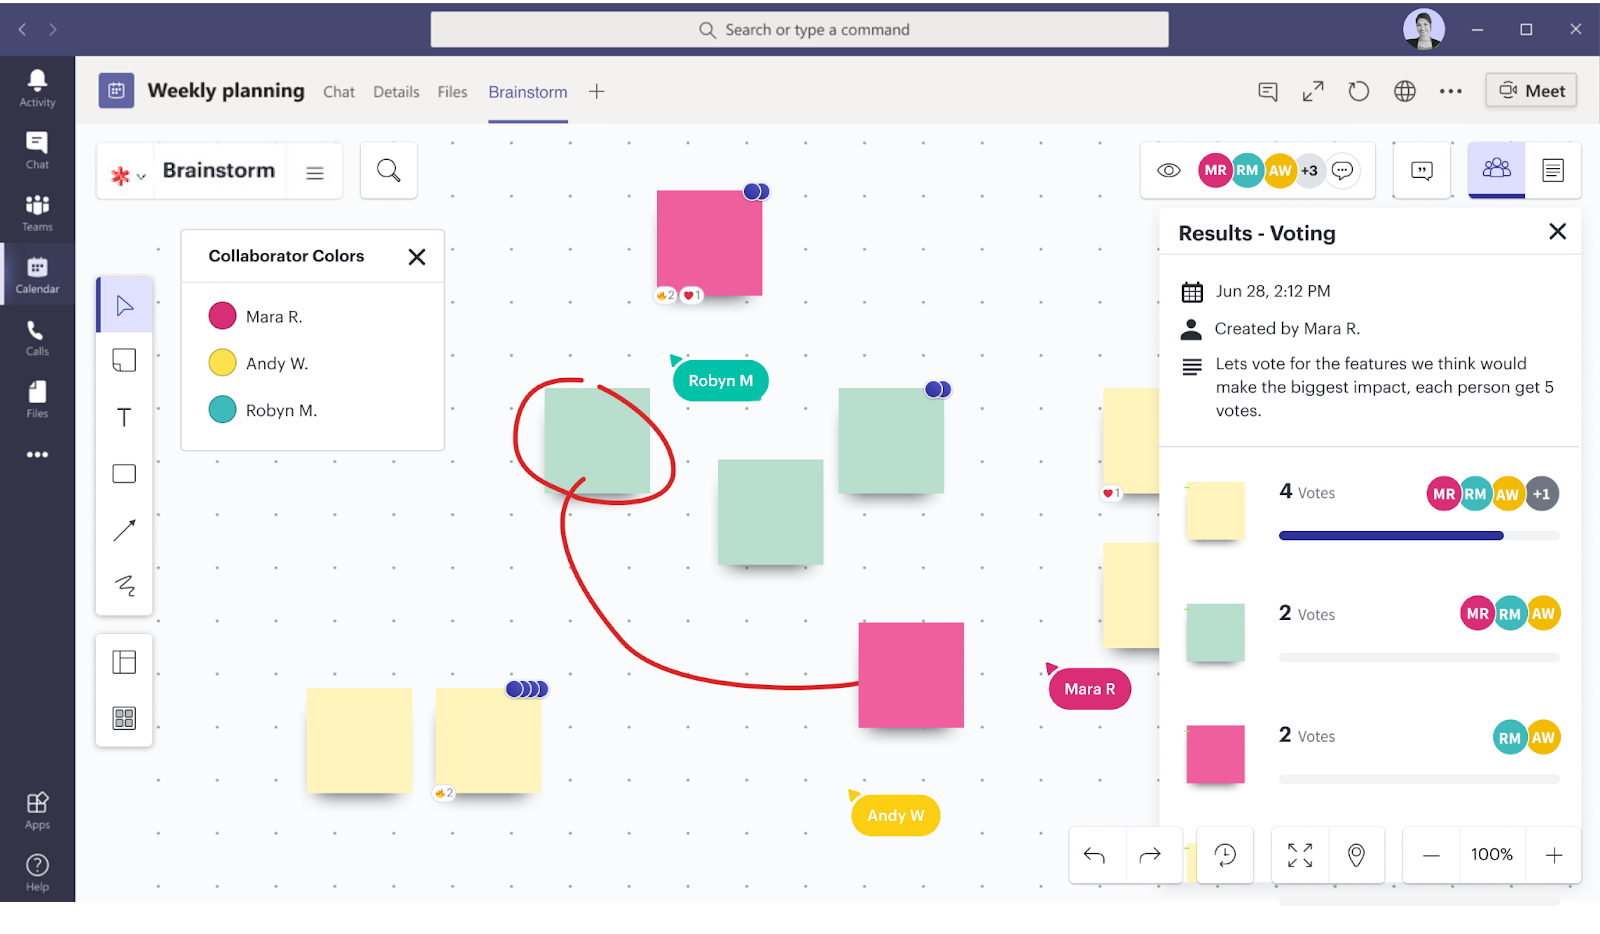This screenshot has height=934, width=1600.
Task: Open the board search magnifier
Action: point(388,170)
